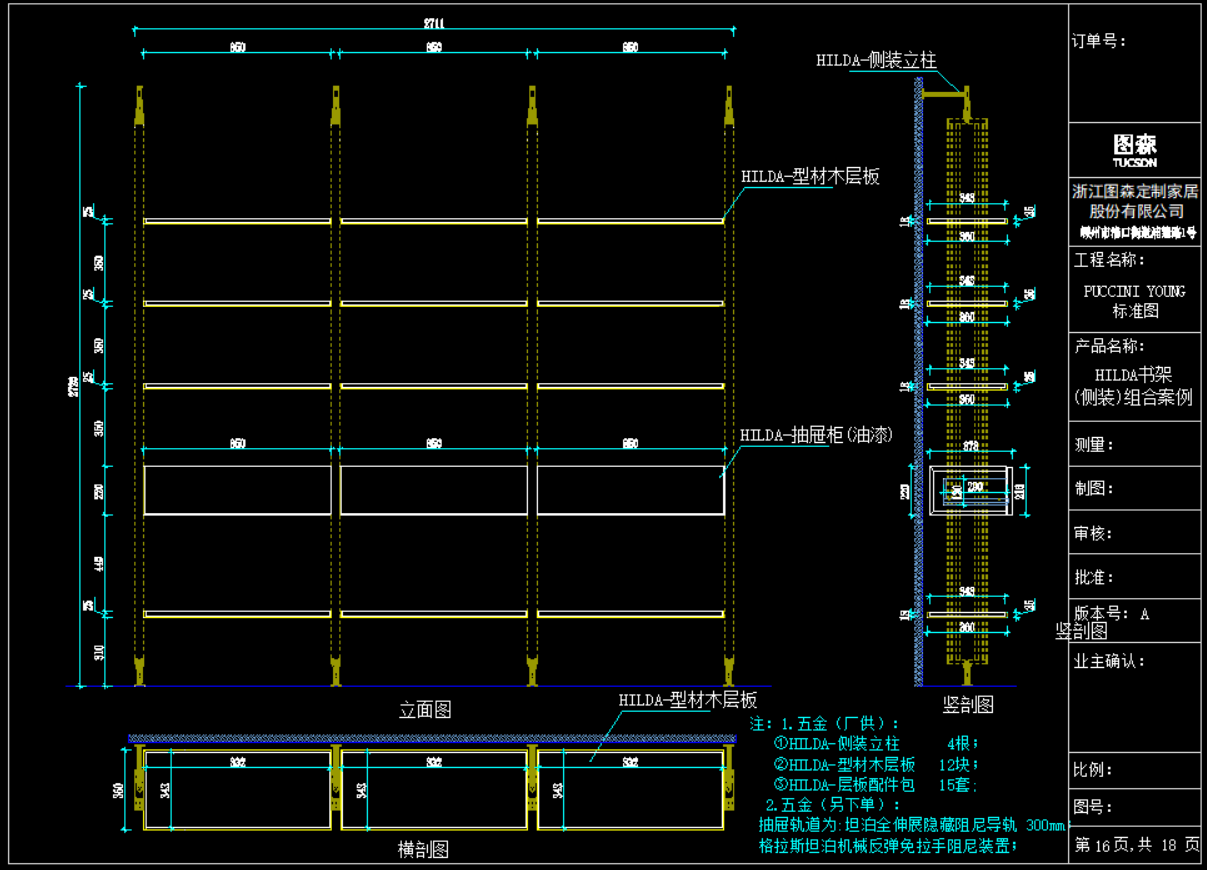The width and height of the screenshot is (1207, 870).
Task: Click the 批准 field in title block
Action: (1093, 577)
